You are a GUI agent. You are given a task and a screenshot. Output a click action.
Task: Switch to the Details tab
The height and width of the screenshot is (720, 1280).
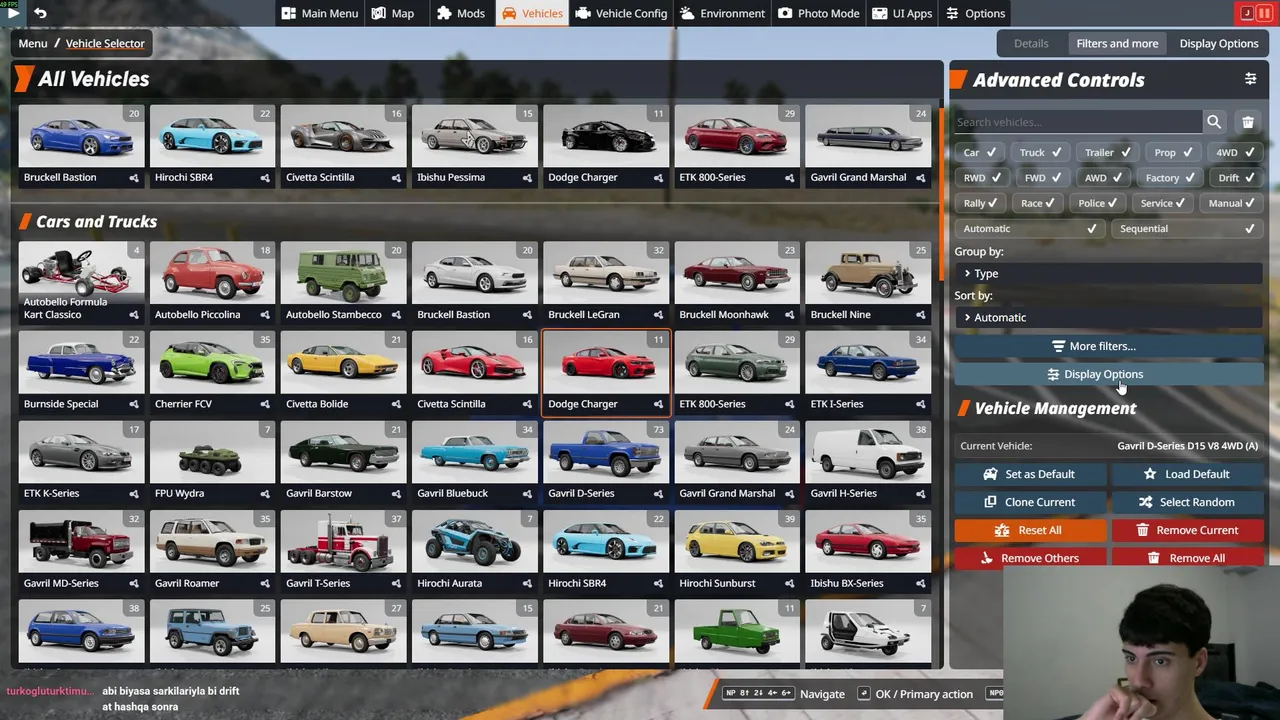[x=1031, y=43]
